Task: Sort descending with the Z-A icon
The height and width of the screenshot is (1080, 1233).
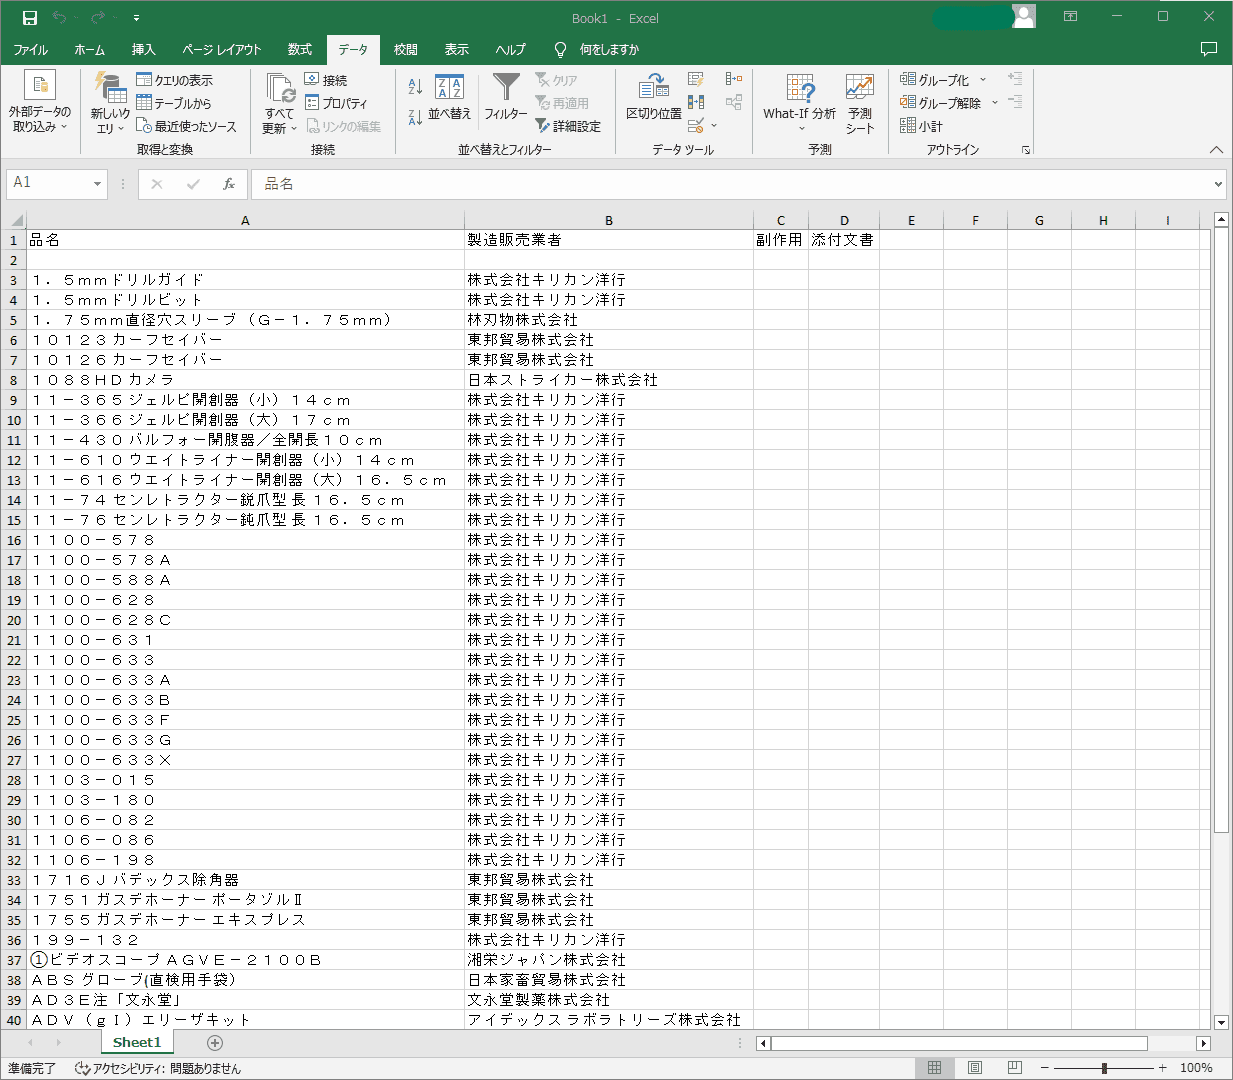Action: pos(415,117)
